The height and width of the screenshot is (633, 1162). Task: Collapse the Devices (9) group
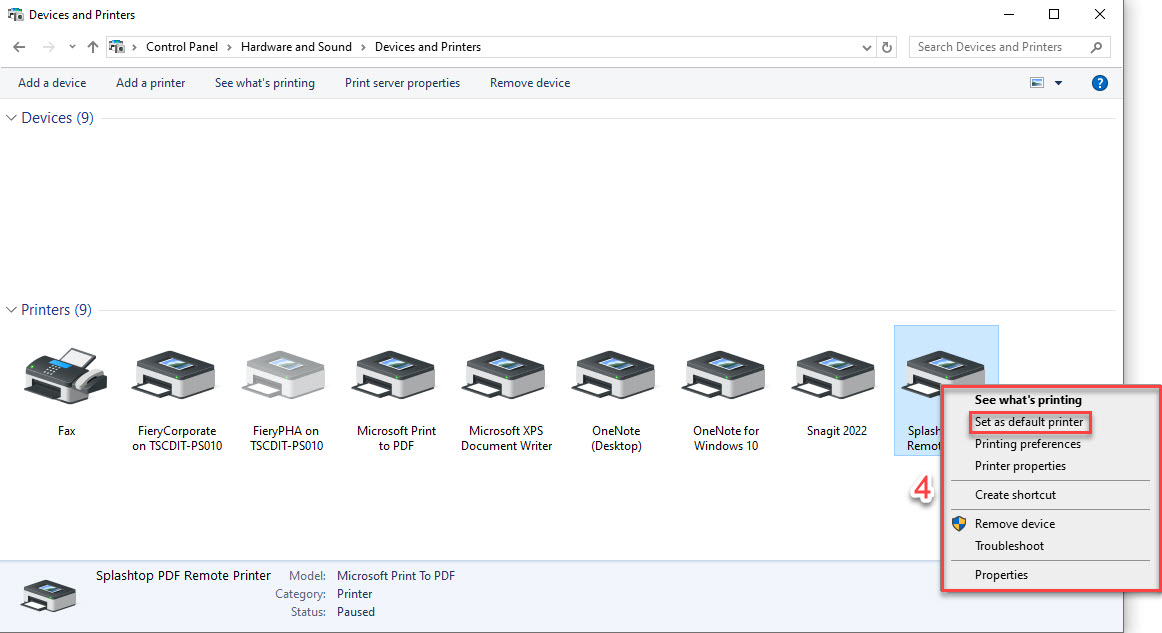point(11,118)
